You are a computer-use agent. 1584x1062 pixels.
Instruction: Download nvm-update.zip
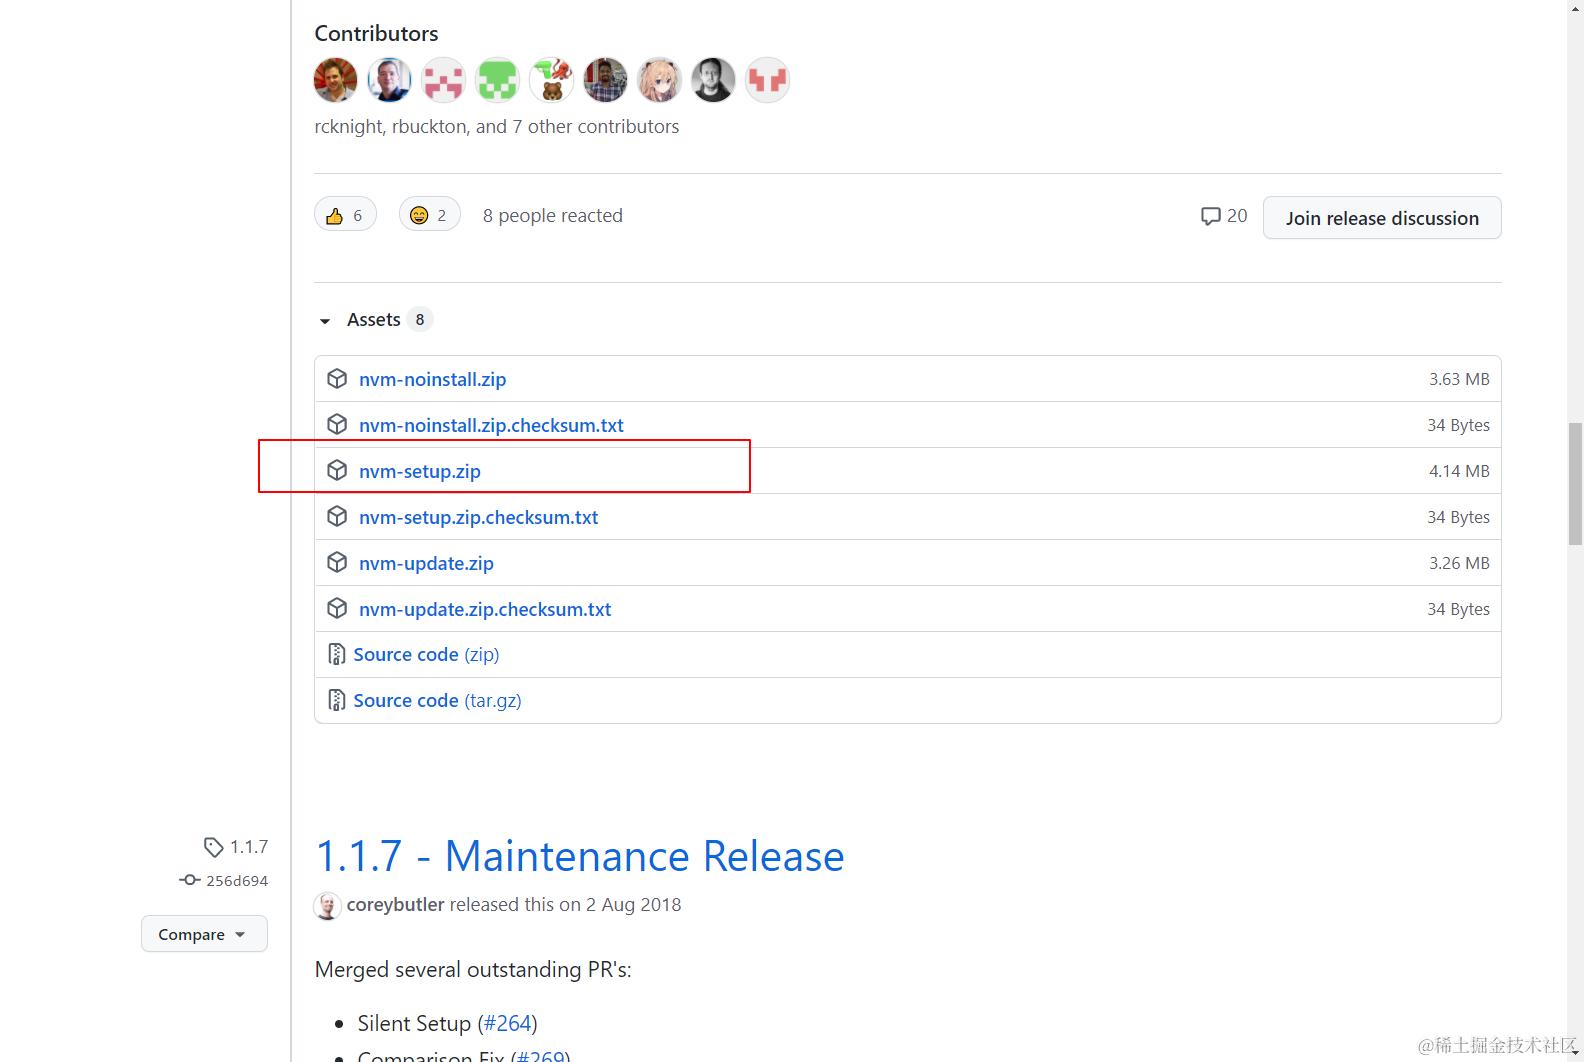coord(426,563)
